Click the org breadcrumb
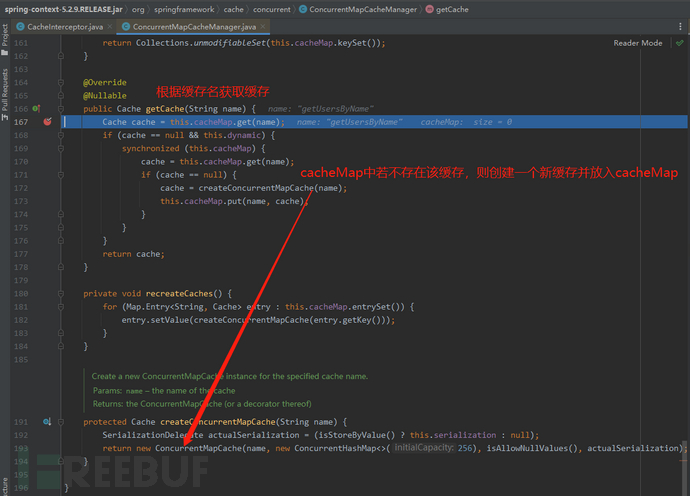 (x=138, y=9)
